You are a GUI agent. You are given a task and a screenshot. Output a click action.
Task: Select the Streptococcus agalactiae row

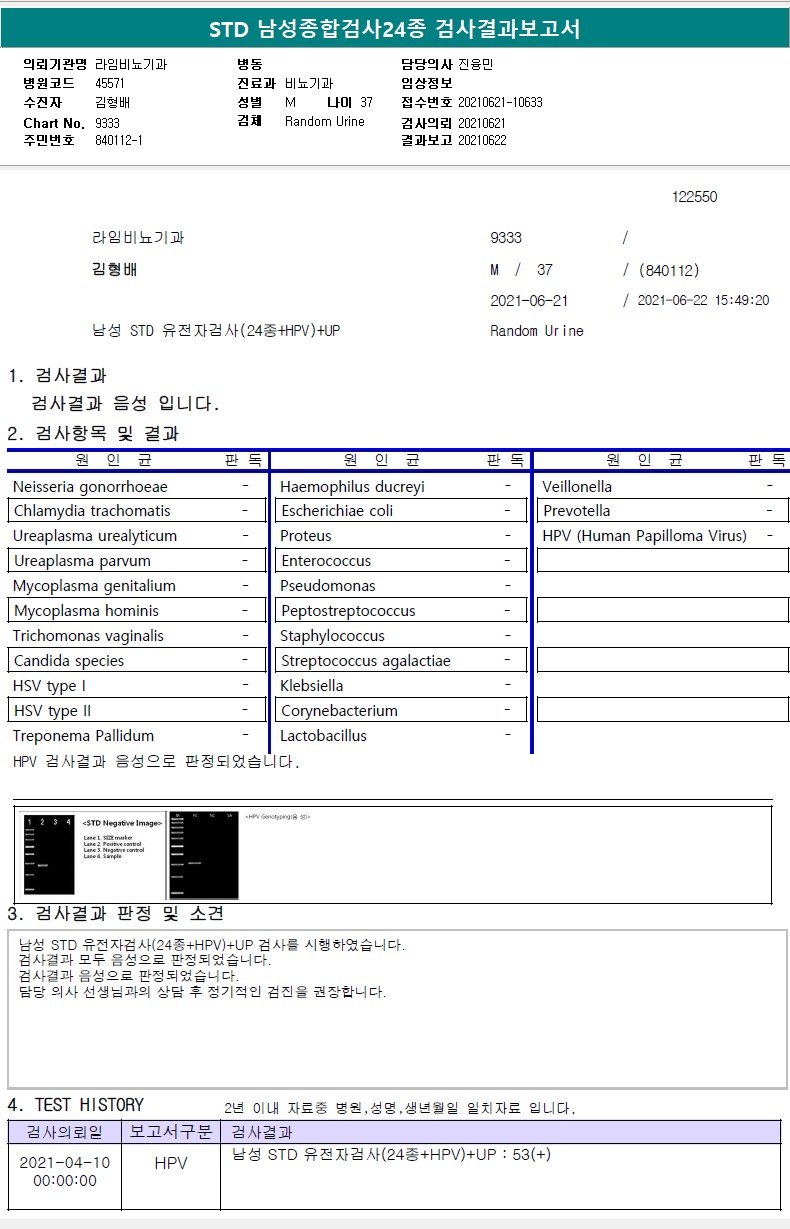coord(401,661)
